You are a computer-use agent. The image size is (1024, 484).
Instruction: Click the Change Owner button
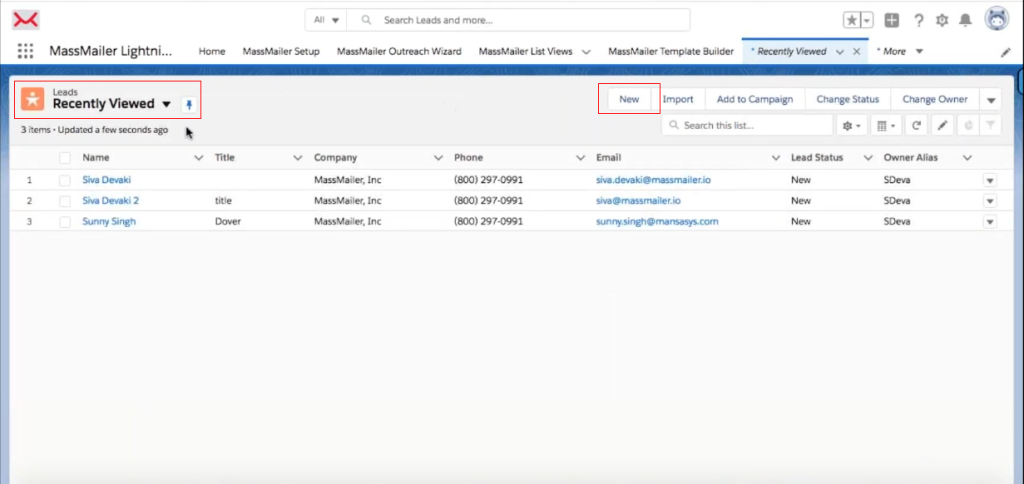tap(935, 99)
